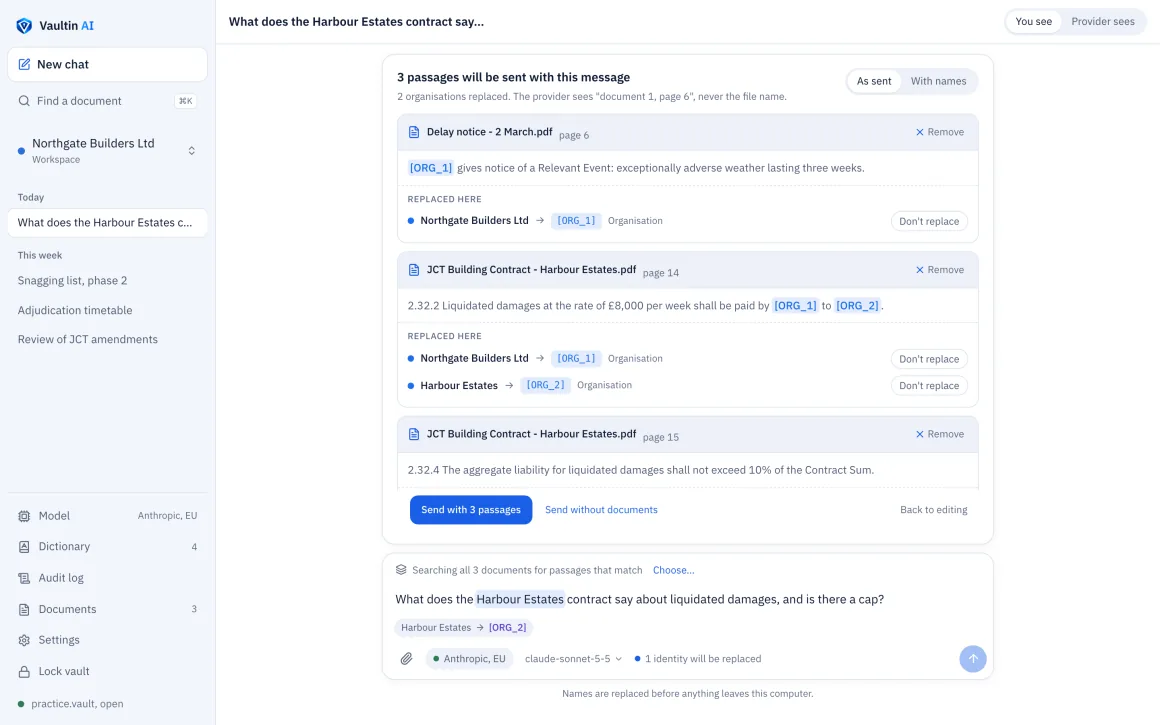The height and width of the screenshot is (725, 1160).
Task: Click the 1 identity will be replaced indicator
Action: [698, 658]
